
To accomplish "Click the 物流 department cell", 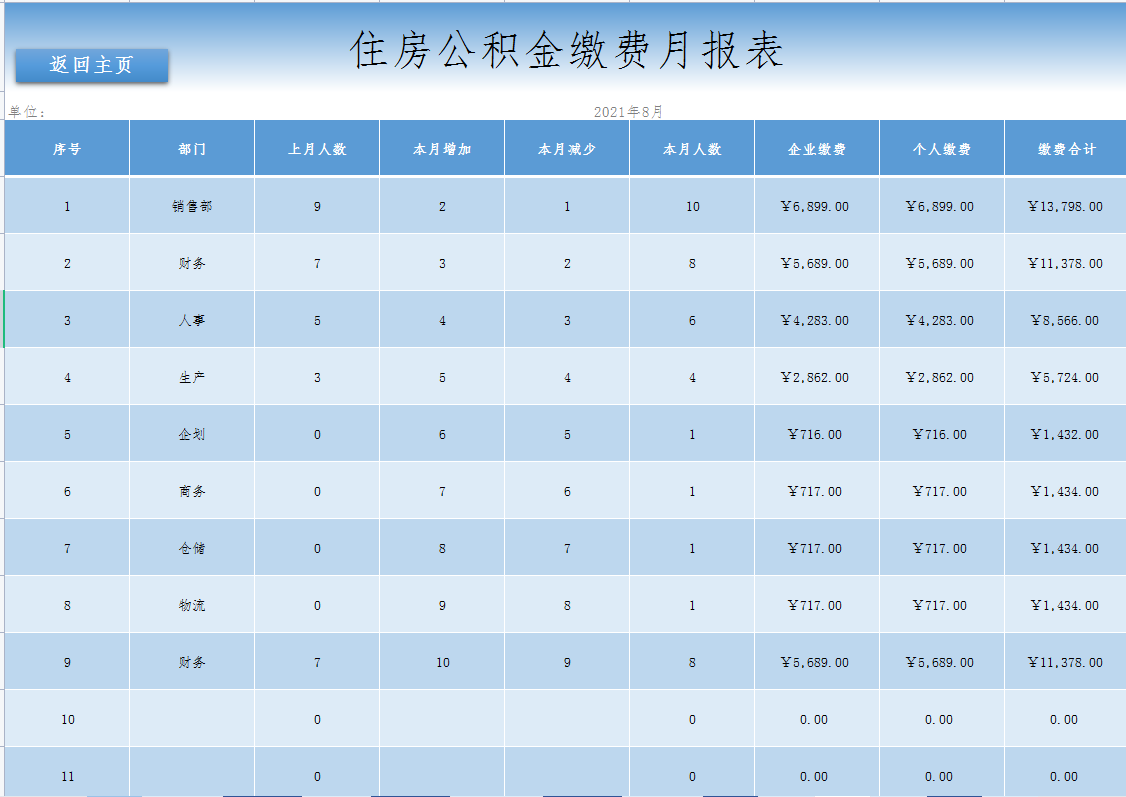I will 190,604.
